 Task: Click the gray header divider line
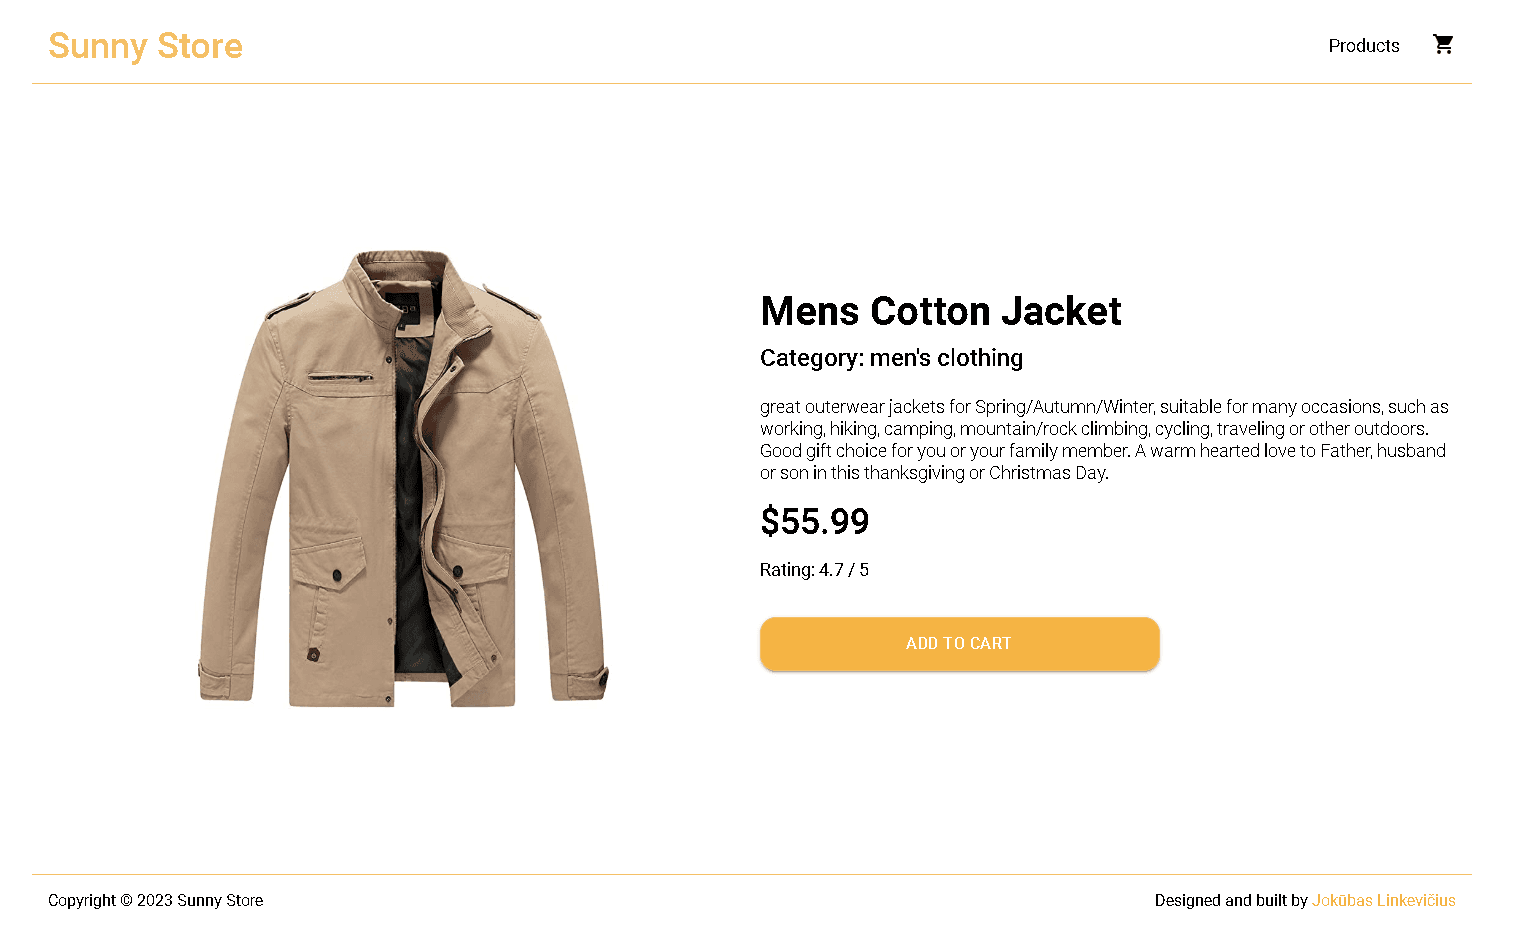tap(751, 84)
